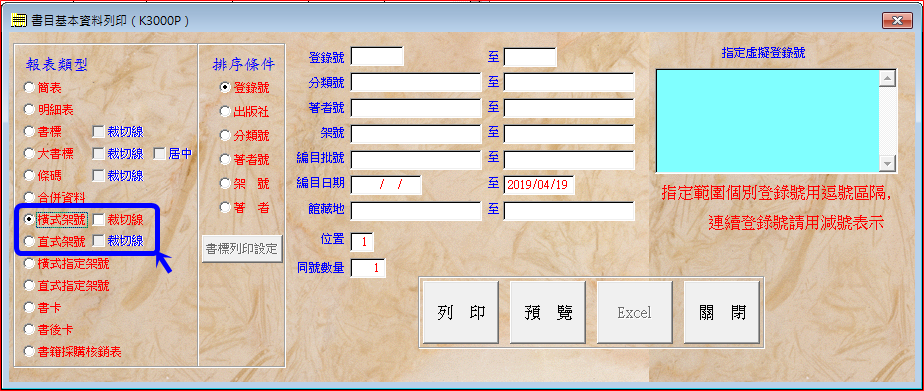Screen dimensions: 924x391
Task: Sort by 登錄號 radio option
Action: (225, 88)
